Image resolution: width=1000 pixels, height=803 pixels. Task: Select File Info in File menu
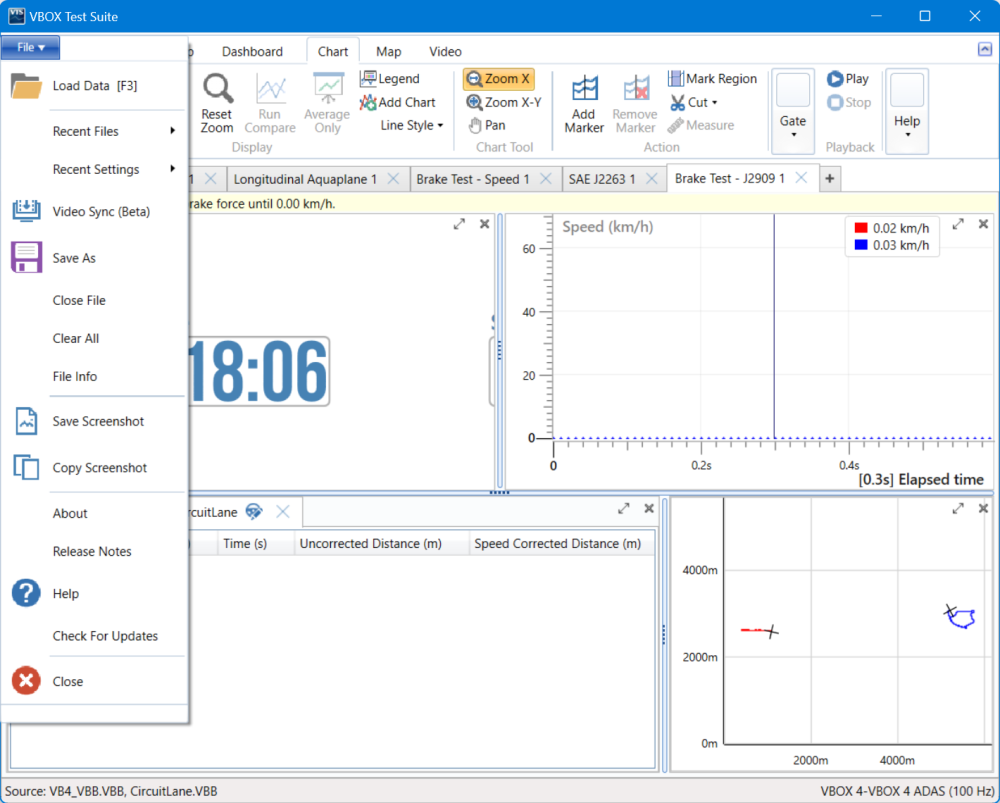pyautogui.click(x=75, y=376)
